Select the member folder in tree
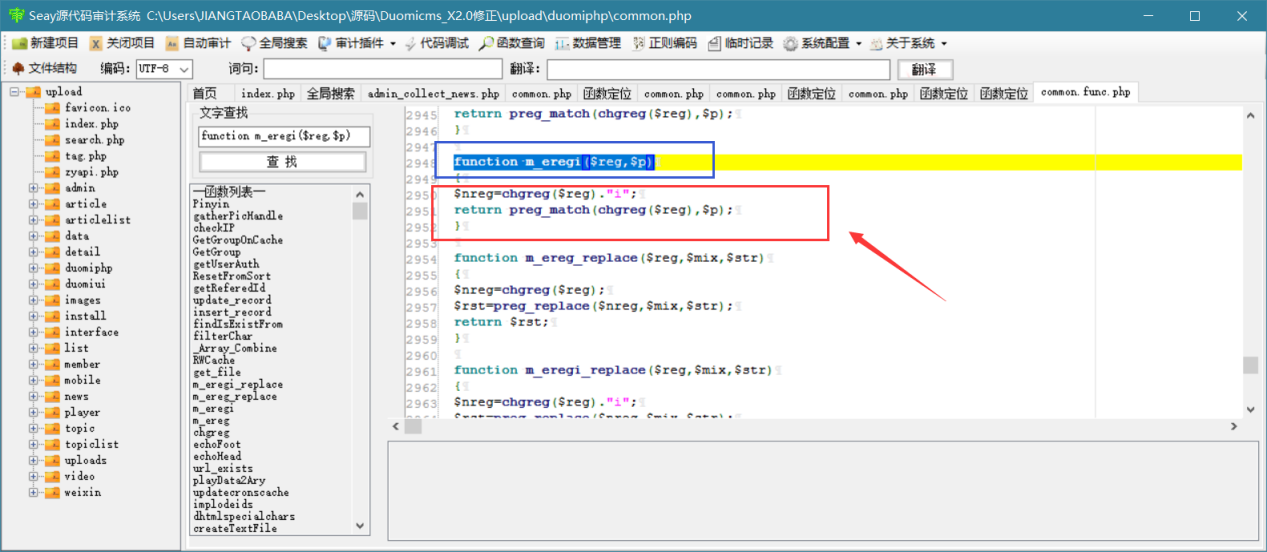 83,364
